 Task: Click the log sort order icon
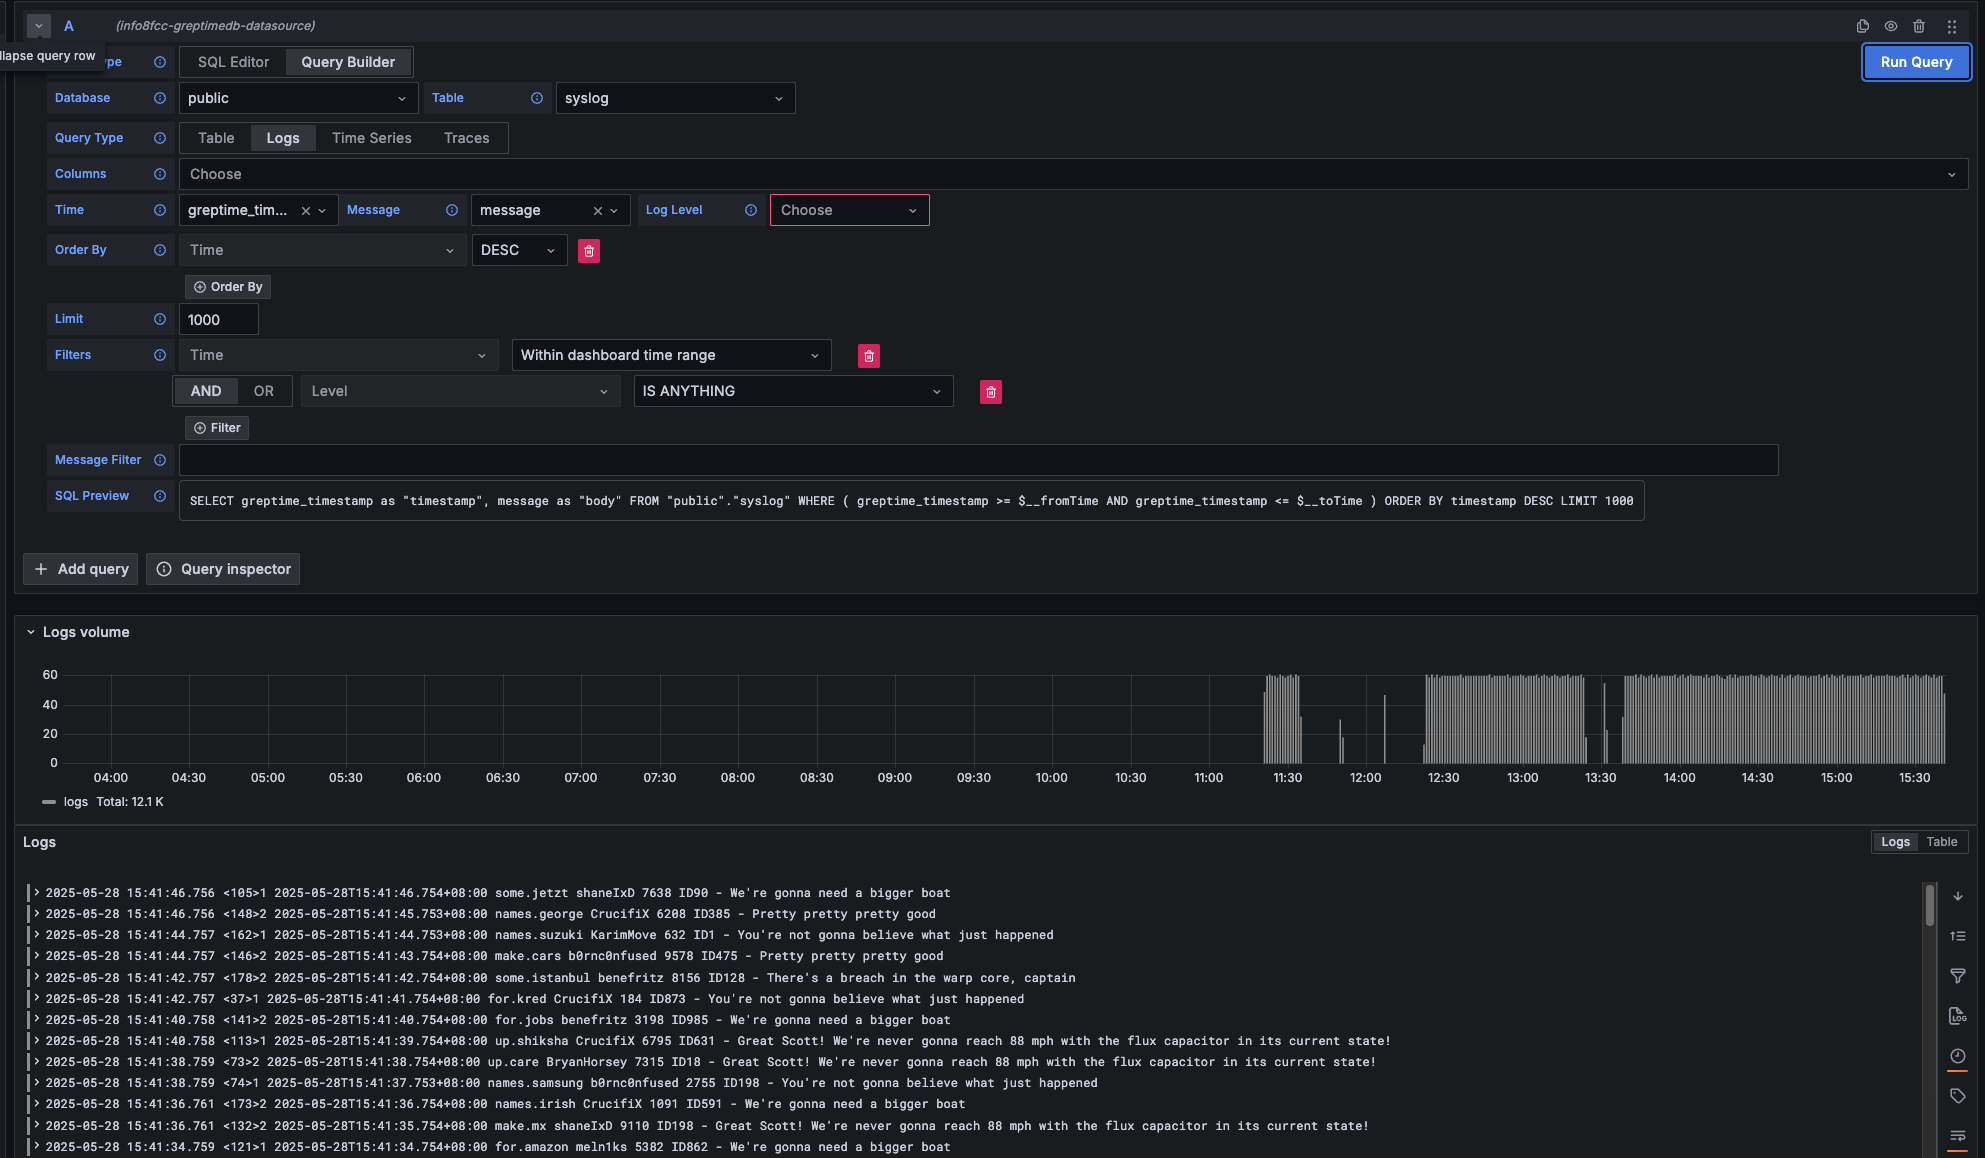point(1958,936)
